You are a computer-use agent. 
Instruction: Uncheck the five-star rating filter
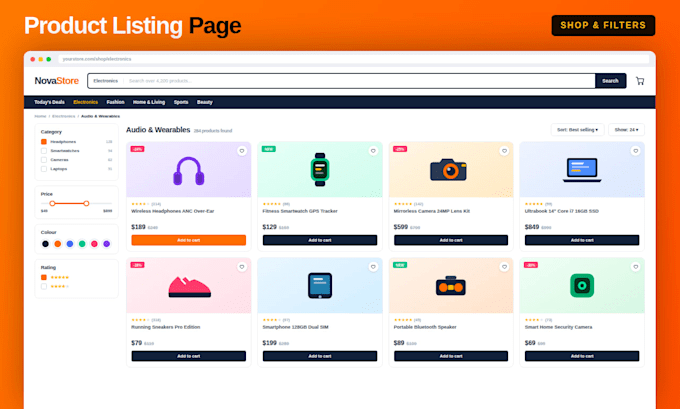pyautogui.click(x=44, y=277)
